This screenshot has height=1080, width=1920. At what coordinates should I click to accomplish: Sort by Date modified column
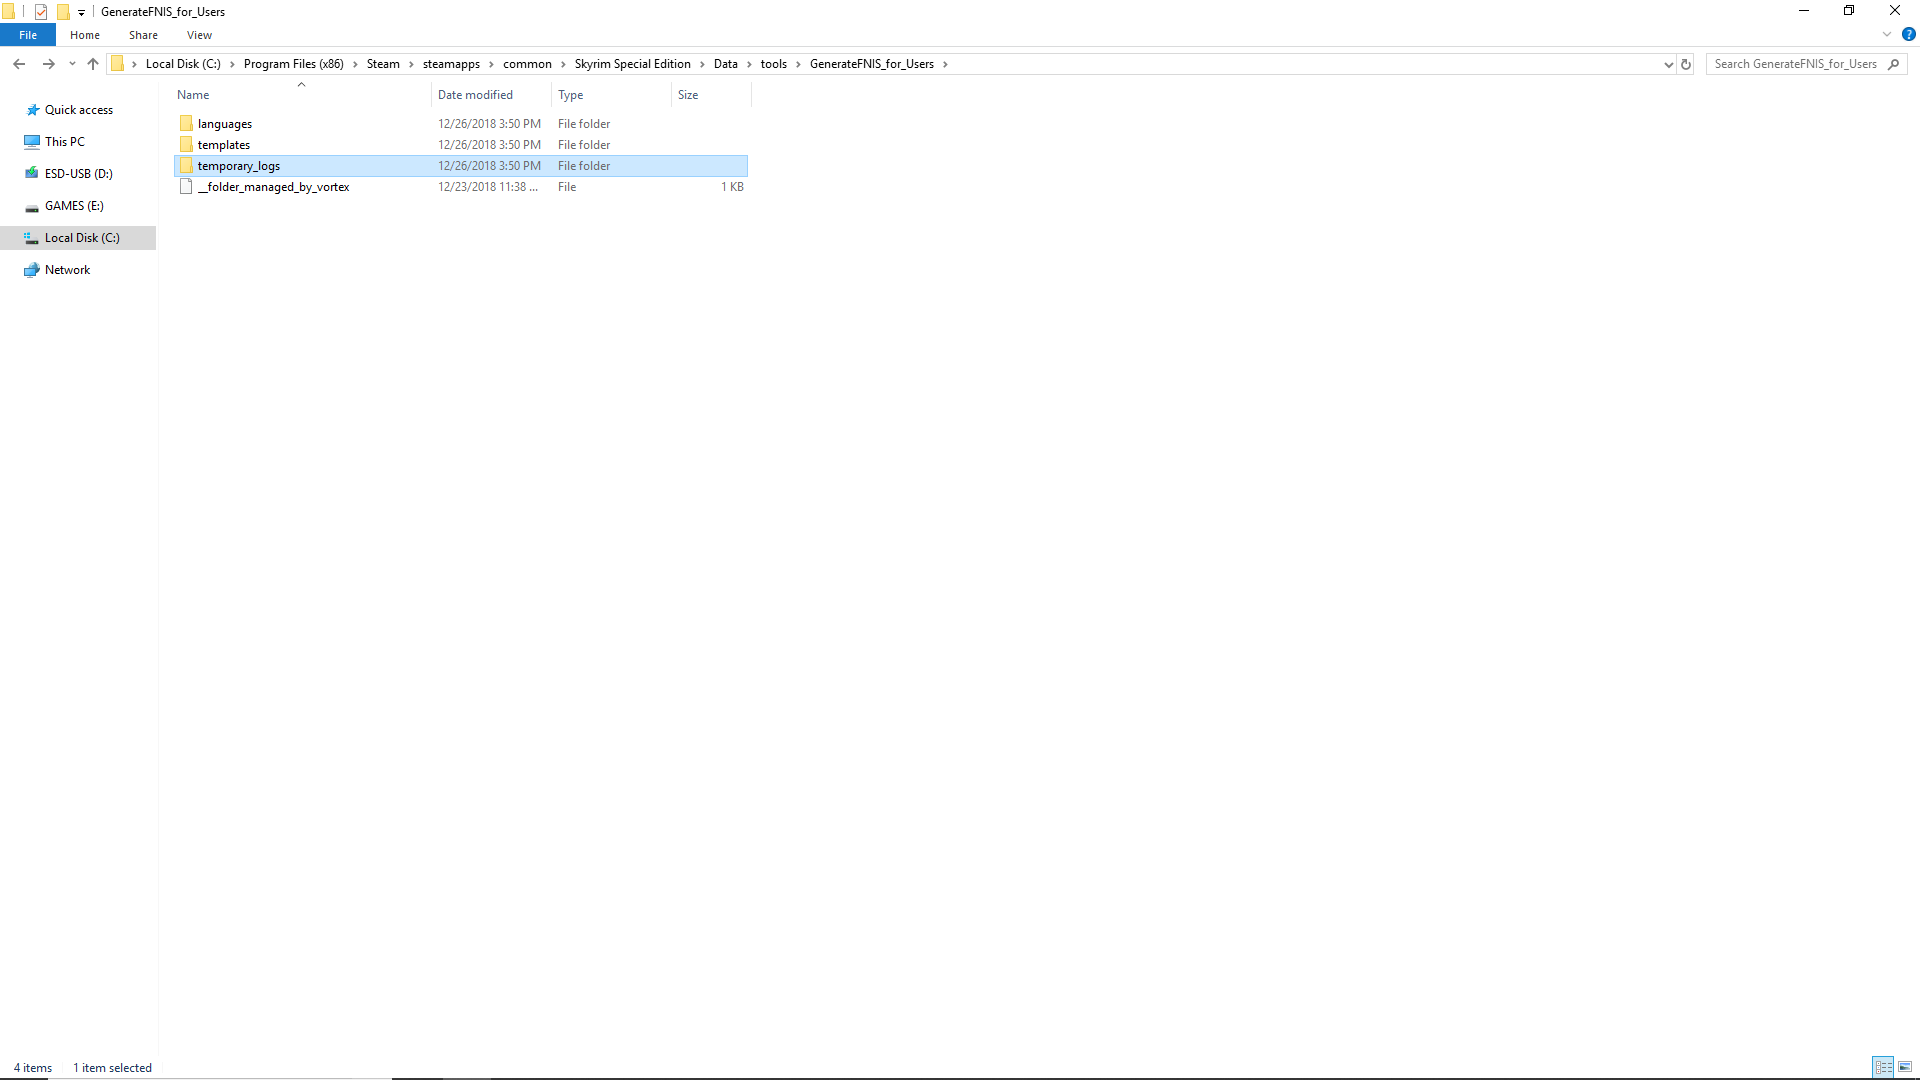click(x=491, y=95)
